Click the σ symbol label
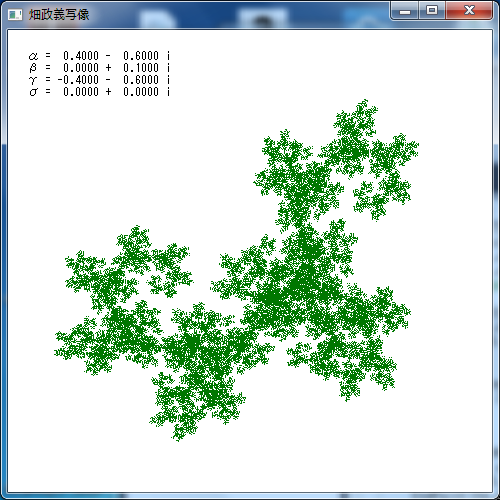This screenshot has height=500, width=500. click(x=33, y=92)
